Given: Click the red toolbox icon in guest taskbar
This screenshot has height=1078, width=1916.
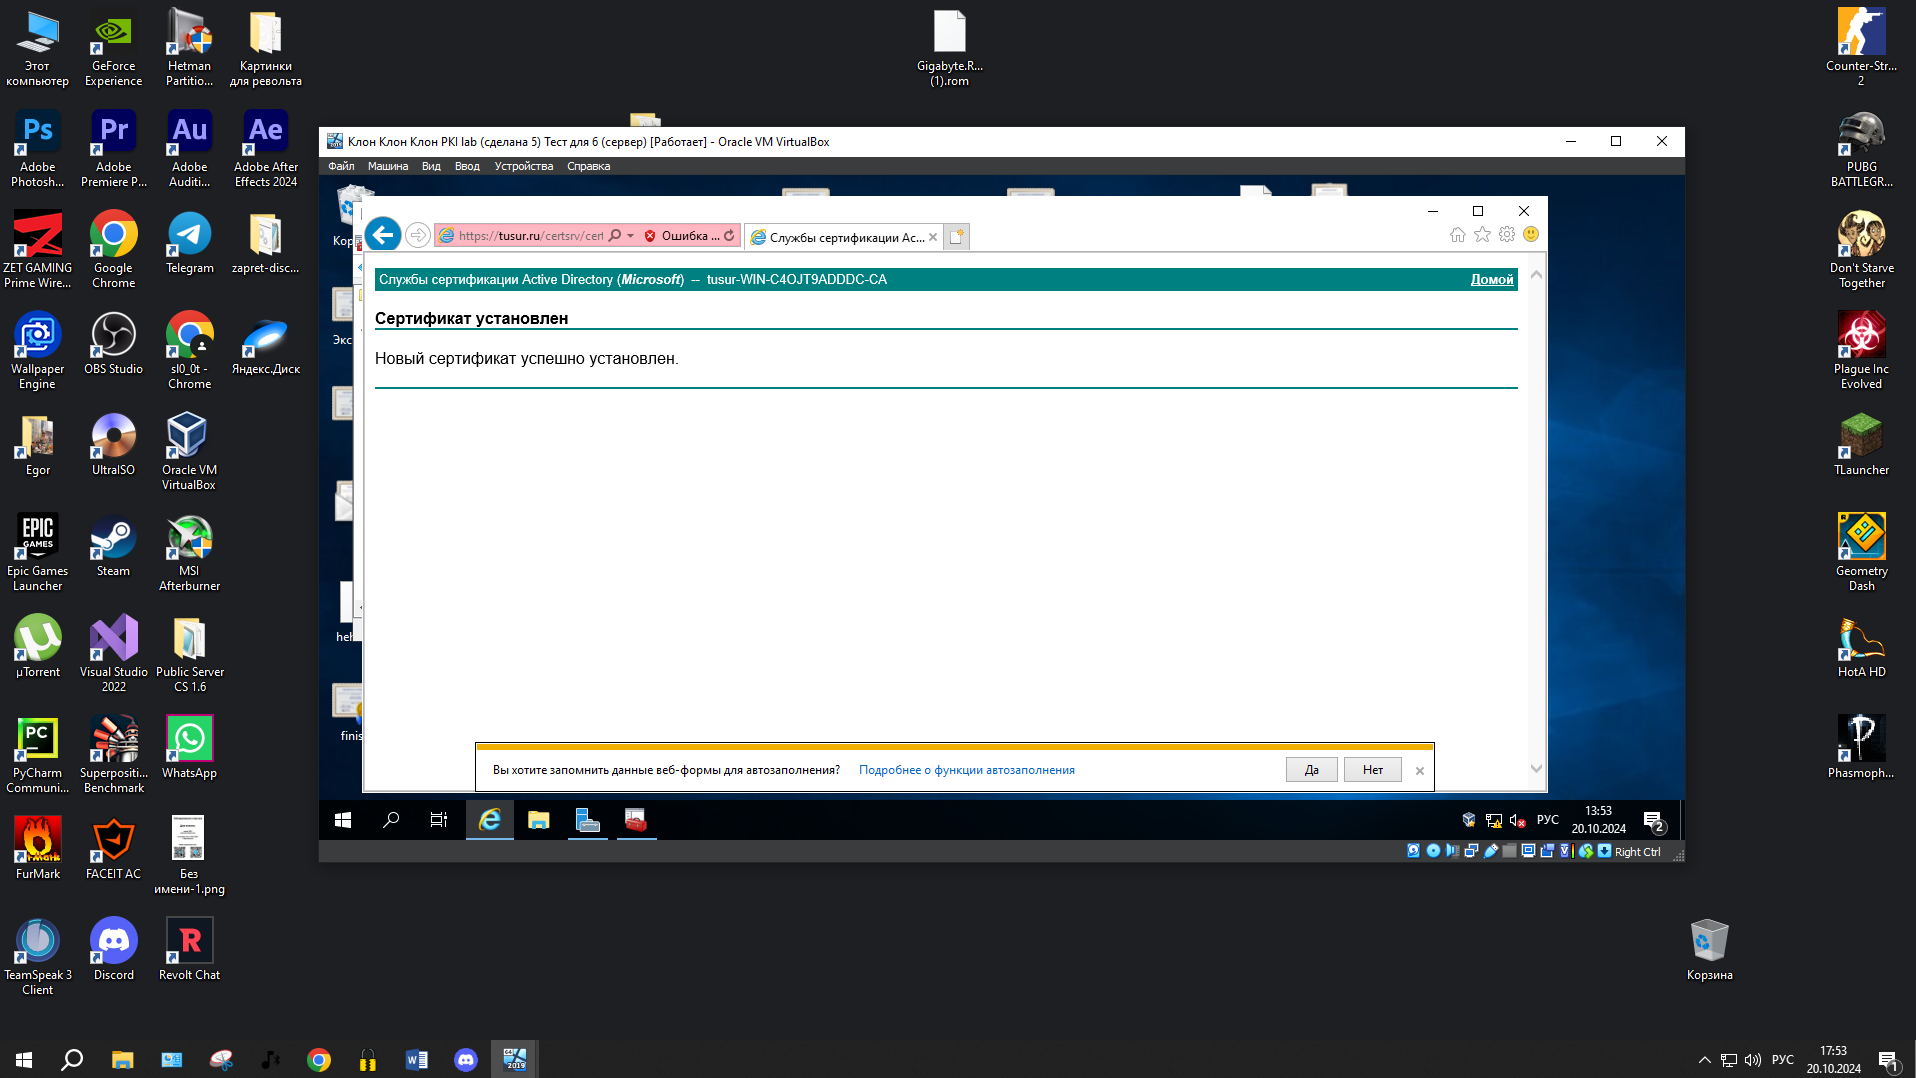Looking at the screenshot, I should (x=636, y=820).
